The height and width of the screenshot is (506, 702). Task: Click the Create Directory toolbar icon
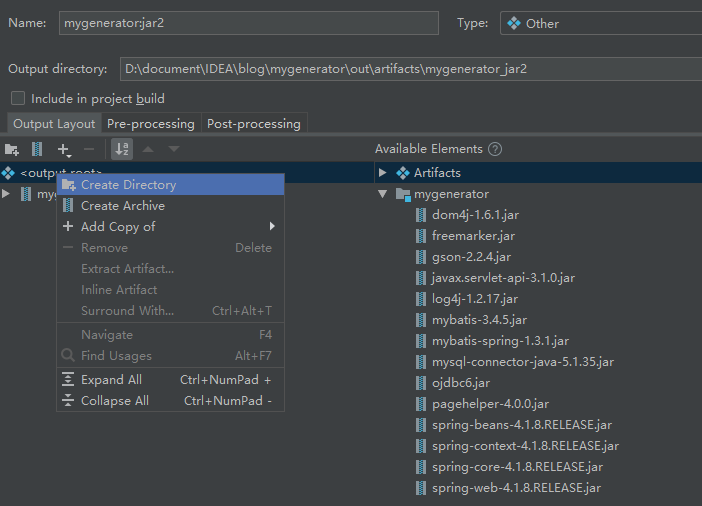point(12,149)
